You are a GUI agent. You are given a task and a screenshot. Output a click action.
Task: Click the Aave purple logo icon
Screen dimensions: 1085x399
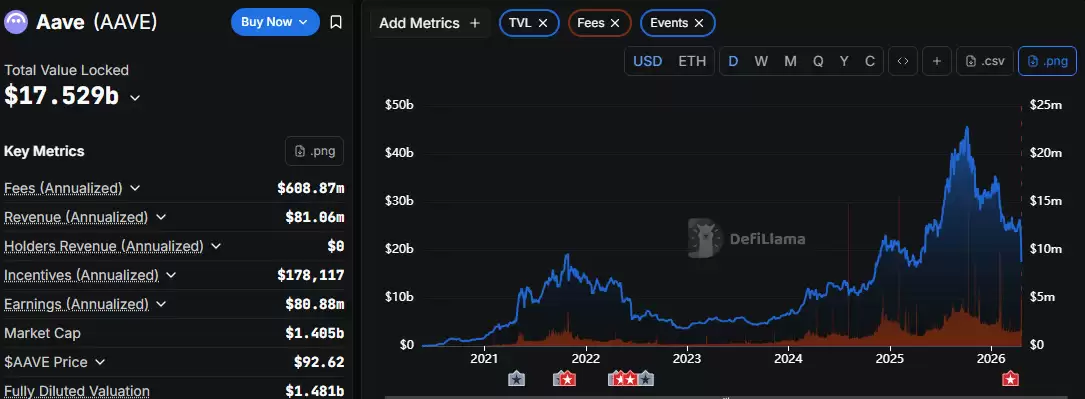pos(15,22)
